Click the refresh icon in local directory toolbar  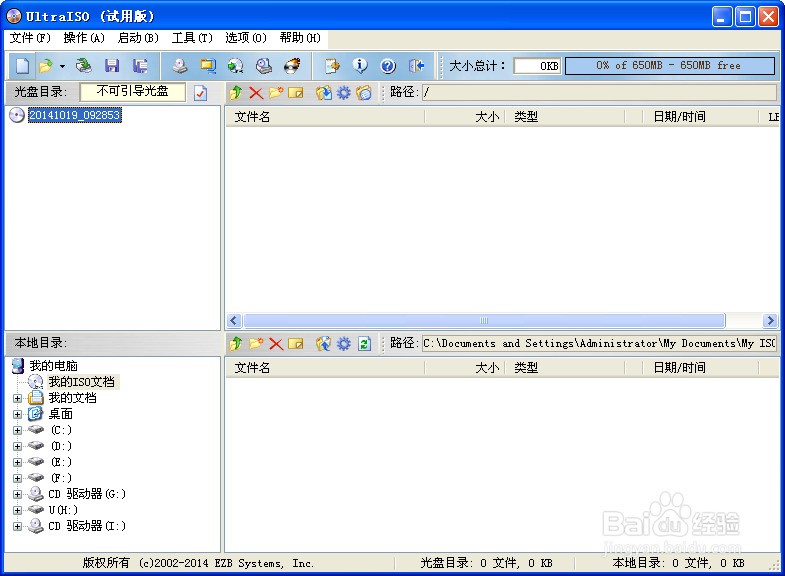[x=364, y=344]
